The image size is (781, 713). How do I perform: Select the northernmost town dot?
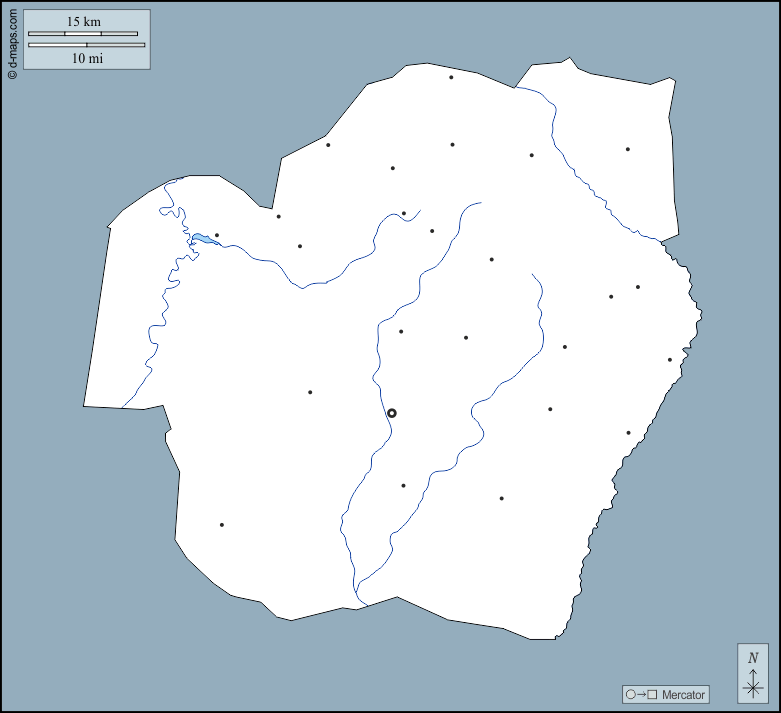click(451, 77)
